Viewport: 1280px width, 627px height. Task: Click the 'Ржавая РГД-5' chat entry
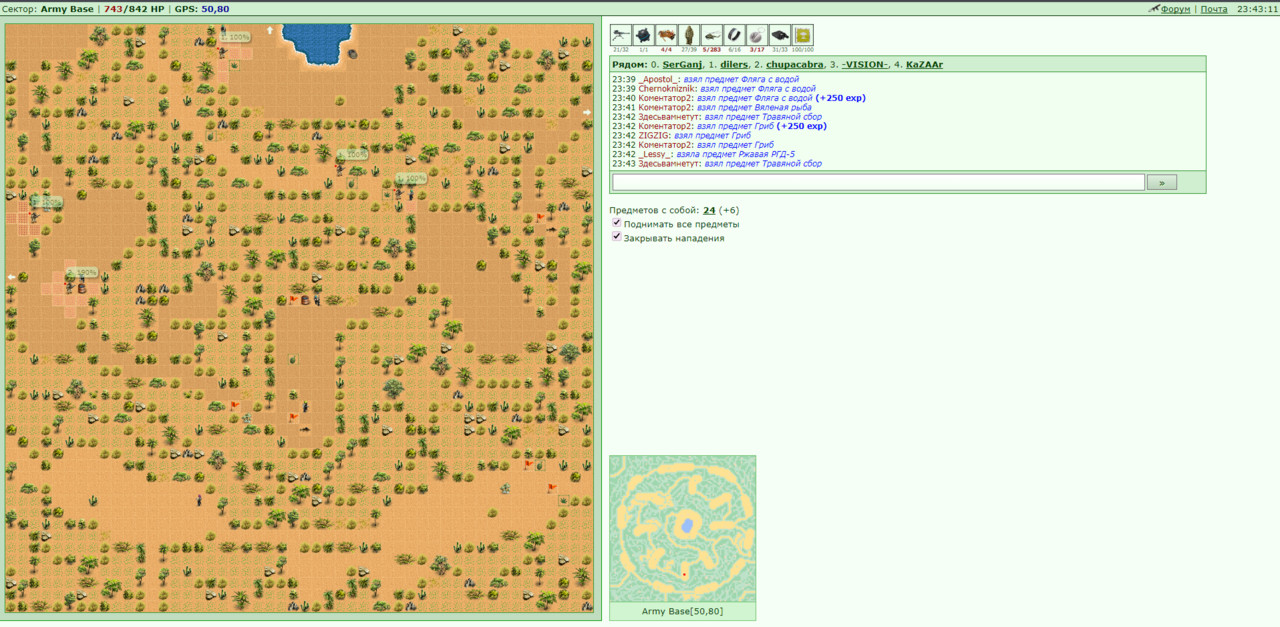click(x=766, y=155)
